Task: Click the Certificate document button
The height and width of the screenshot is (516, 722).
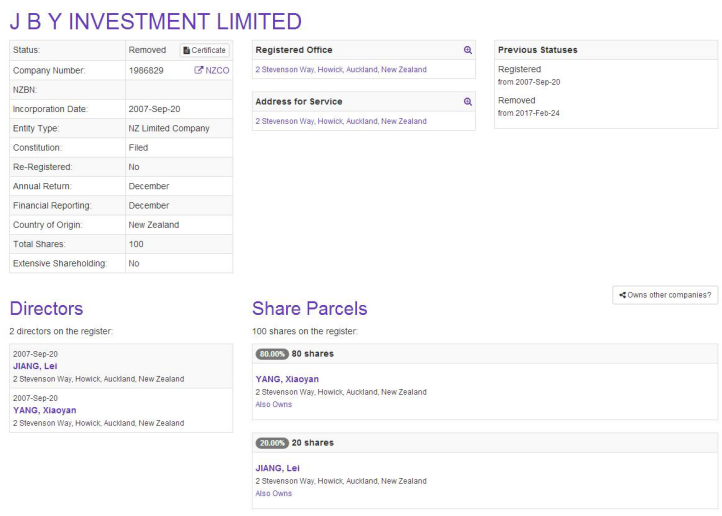Action: pos(205,50)
